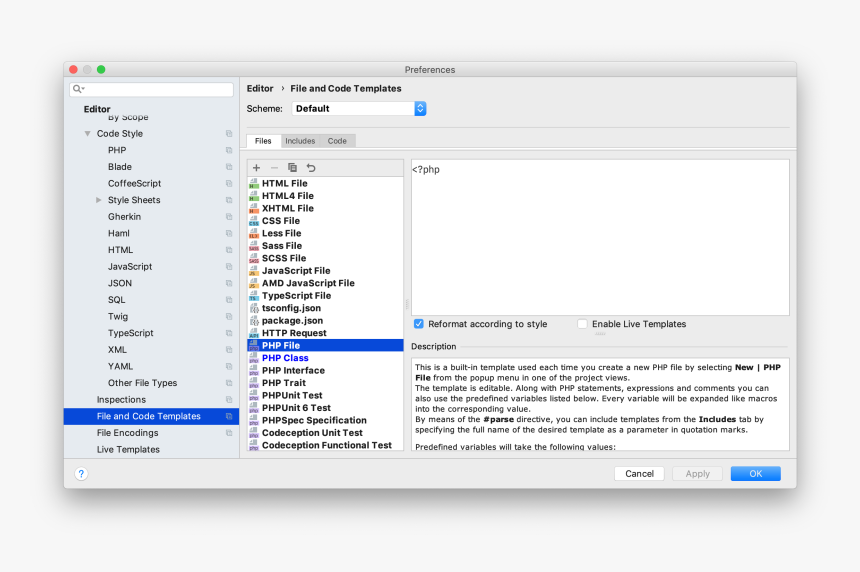
Task: Click the icon beside Inspections
Action: point(229,400)
